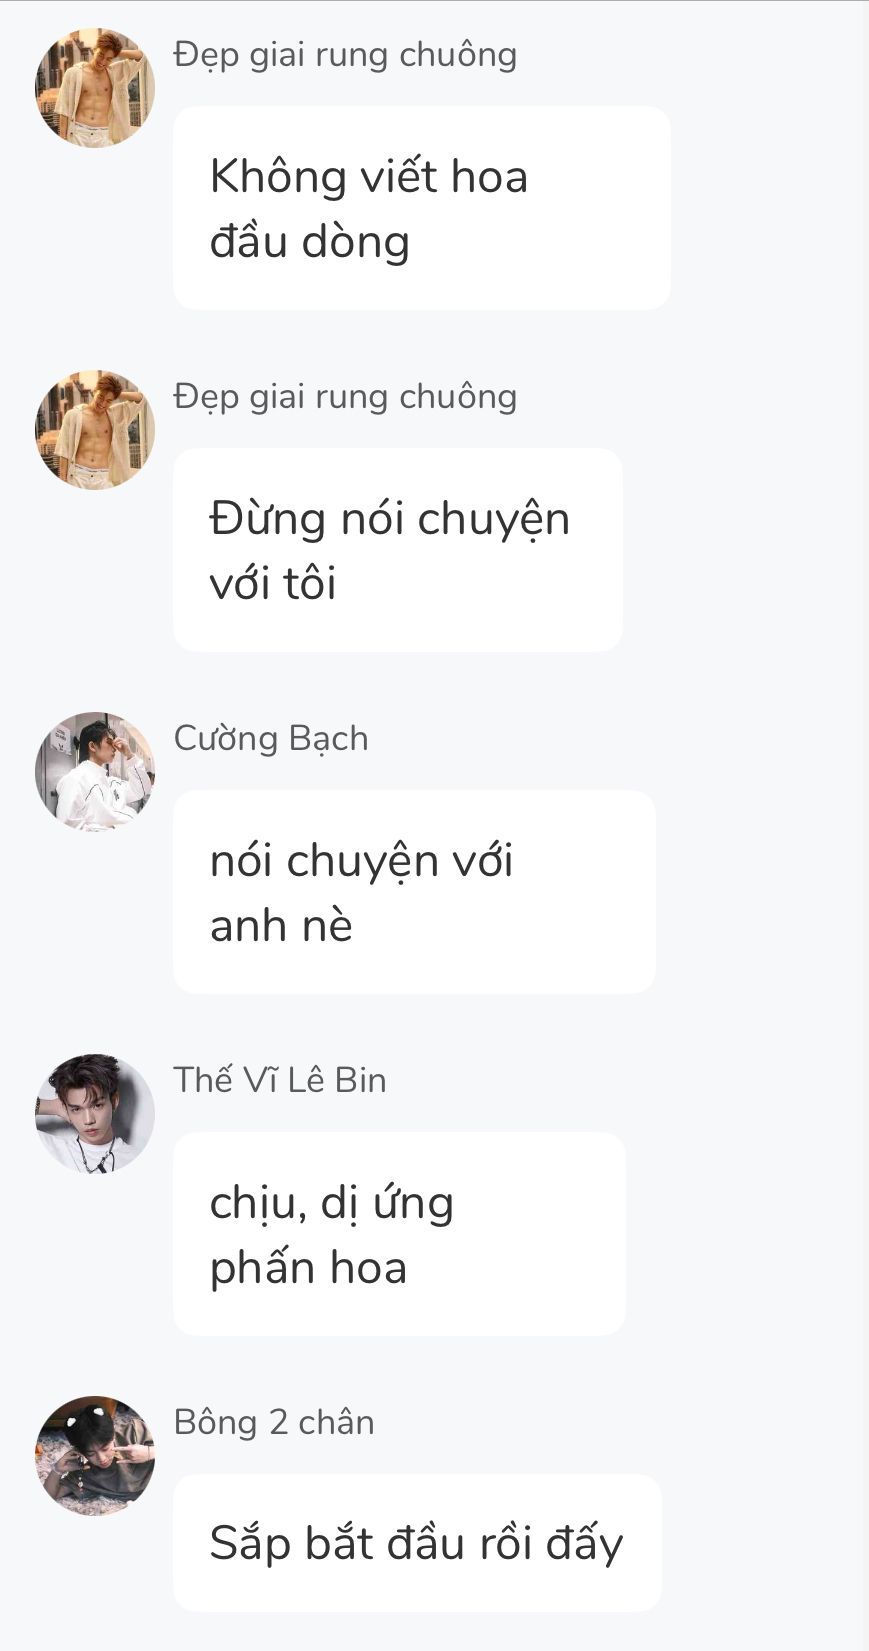Tap the bubble 'chịu, dị ứng phấn hoa'
This screenshot has width=869, height=1651.
click(399, 1234)
